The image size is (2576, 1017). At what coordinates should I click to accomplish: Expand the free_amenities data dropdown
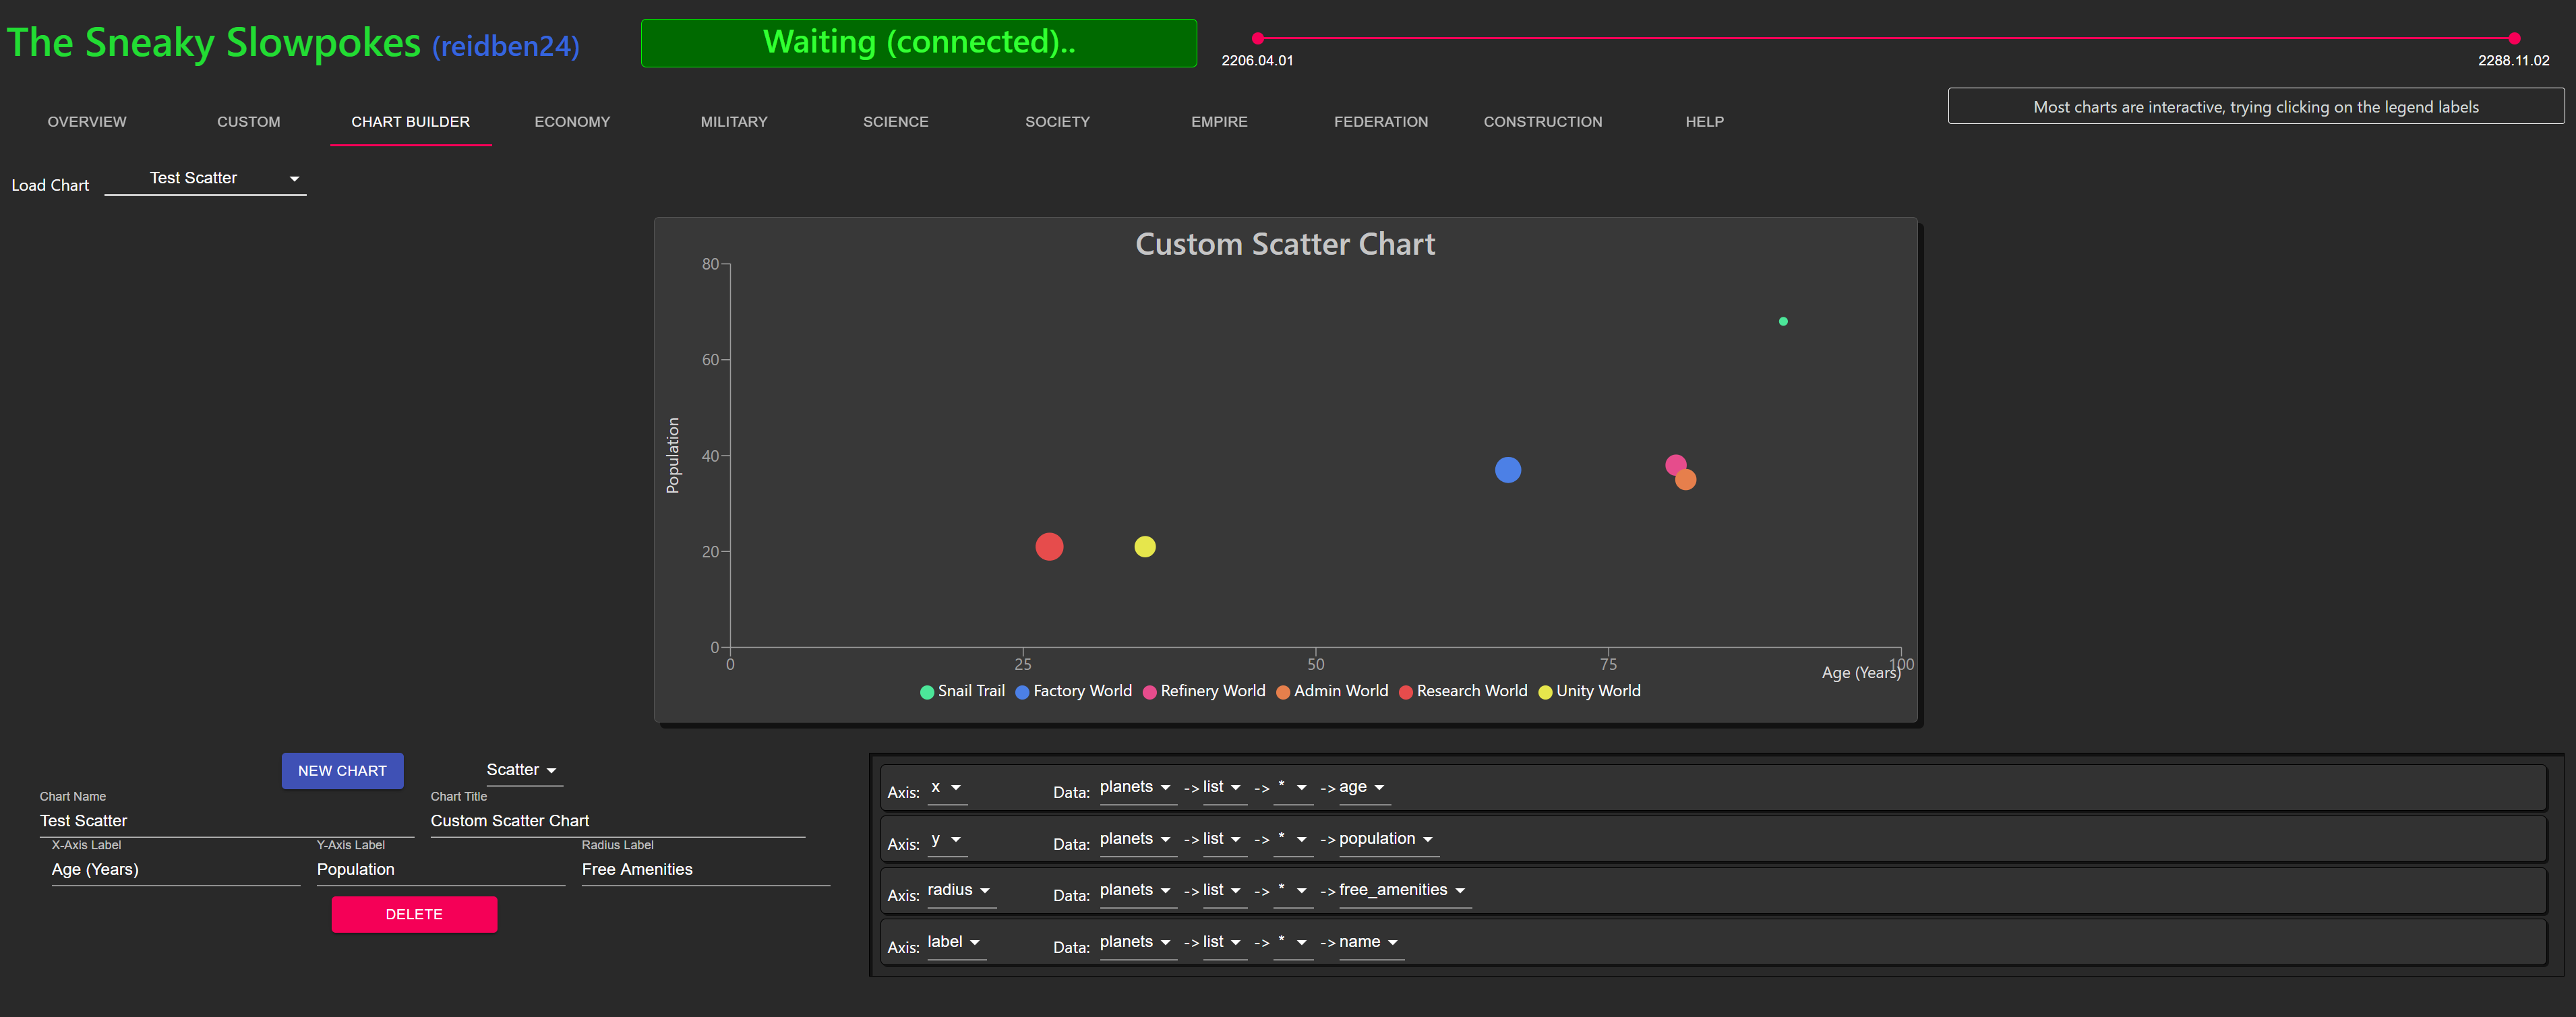click(x=1401, y=890)
